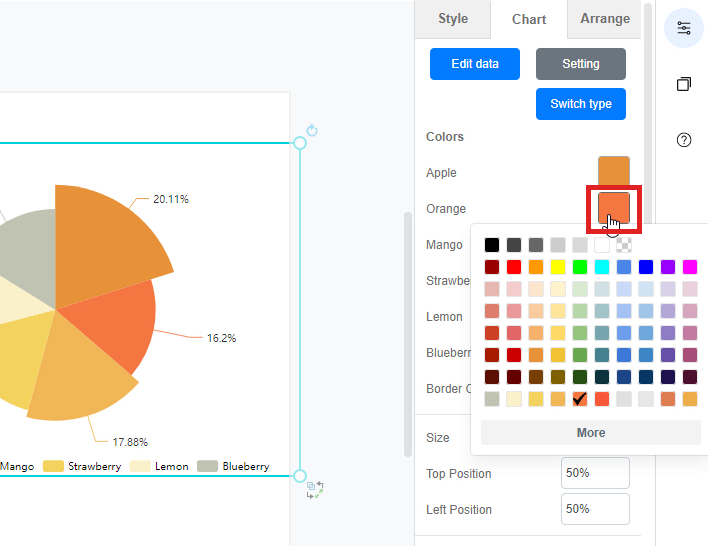Click the Left Position input field
Viewport: 708px width, 546px height.
[595, 509]
